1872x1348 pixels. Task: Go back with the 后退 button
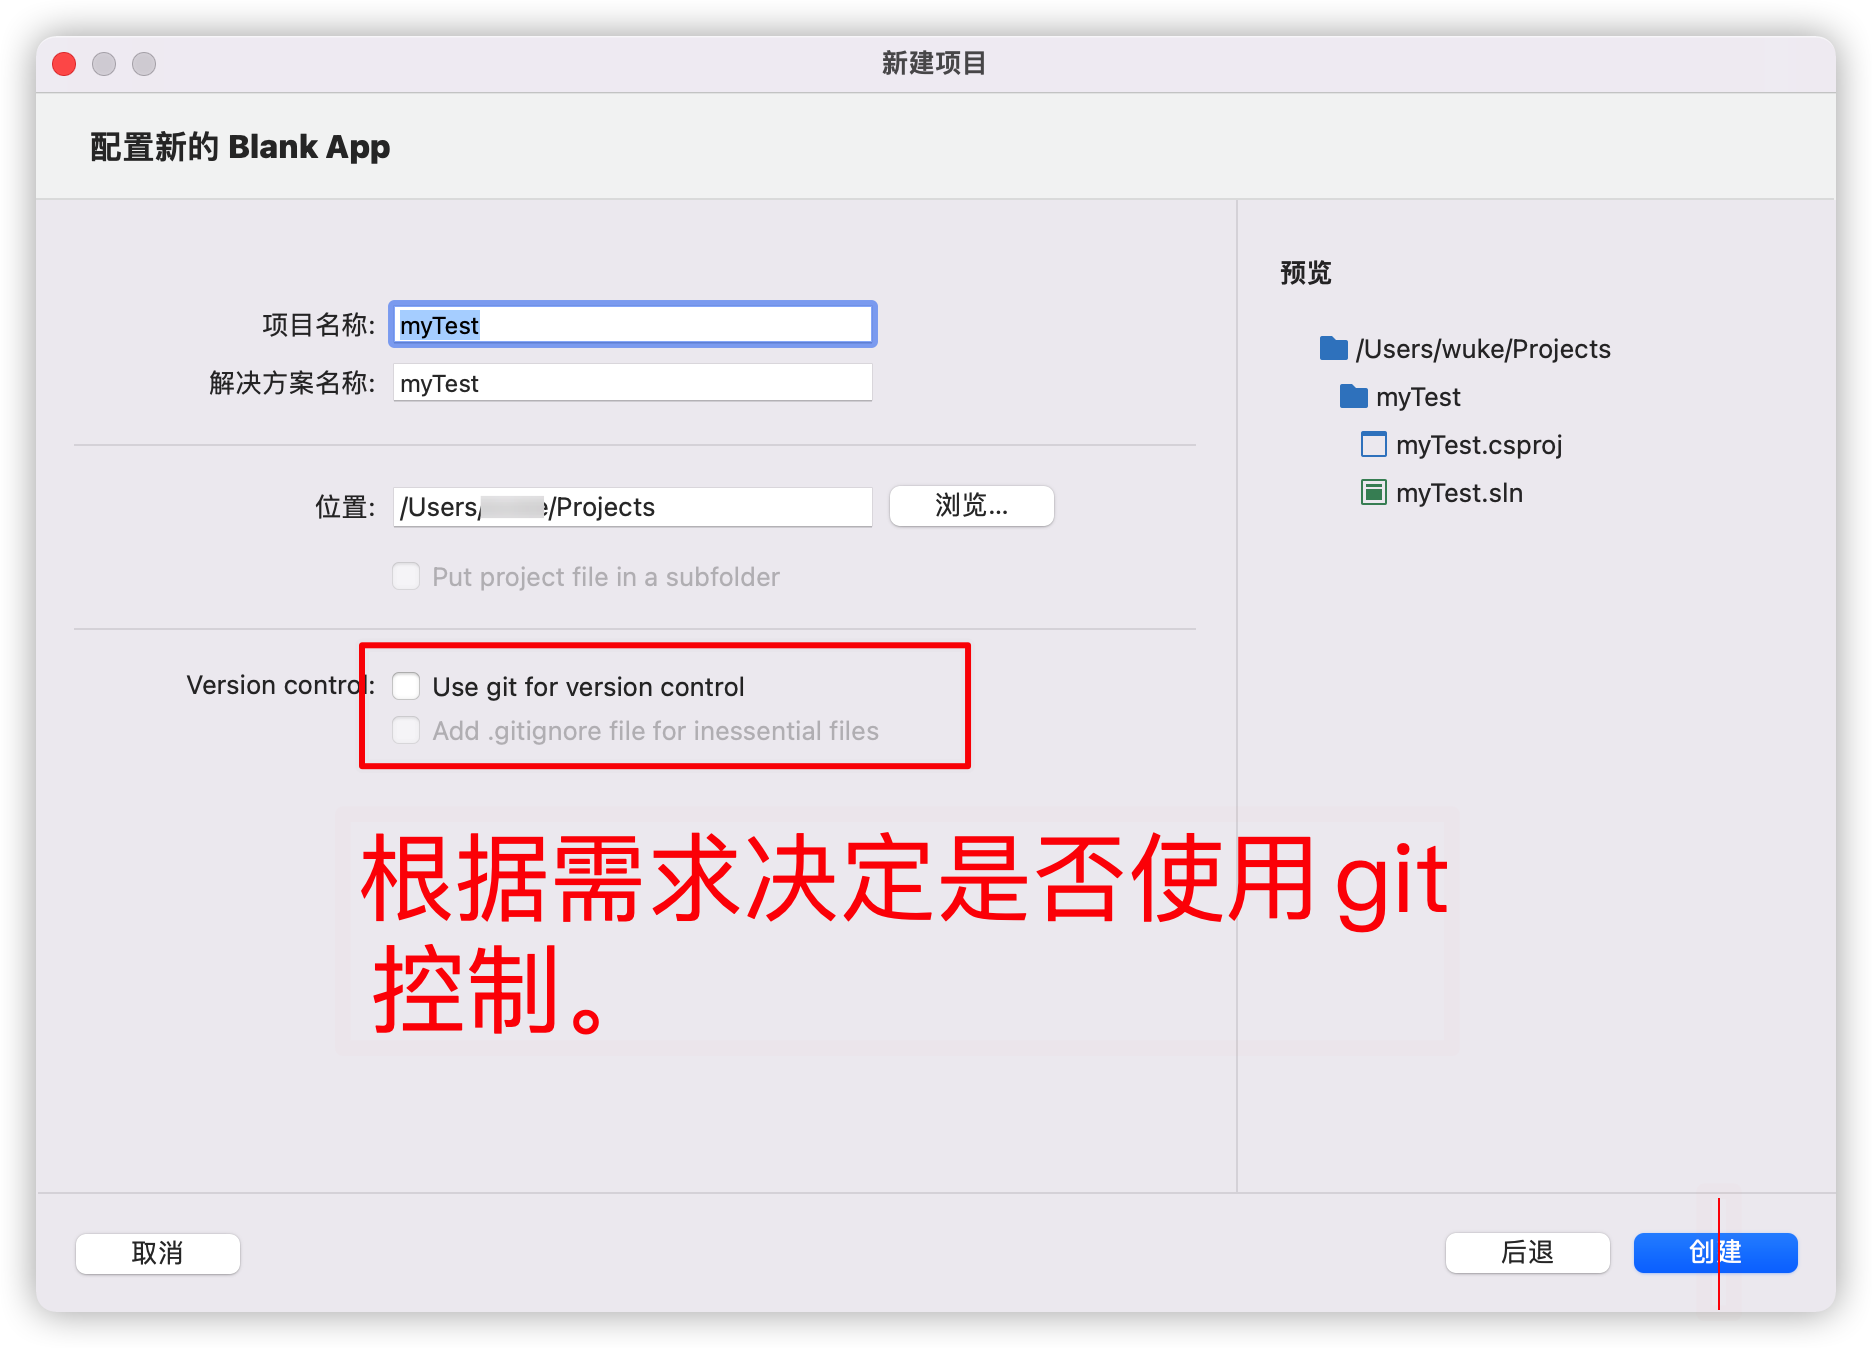click(x=1527, y=1252)
